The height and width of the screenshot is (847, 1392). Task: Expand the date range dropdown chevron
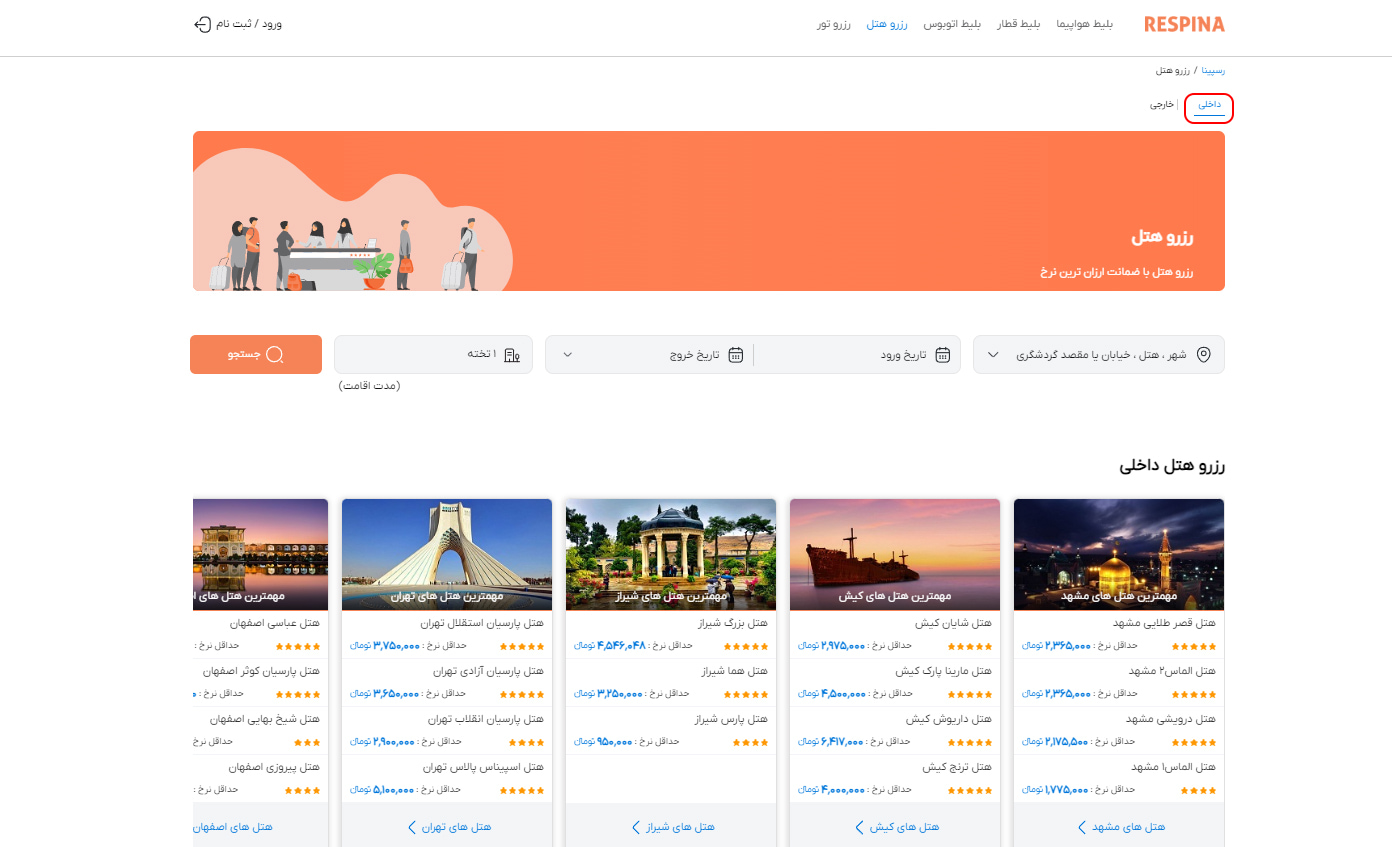[568, 355]
